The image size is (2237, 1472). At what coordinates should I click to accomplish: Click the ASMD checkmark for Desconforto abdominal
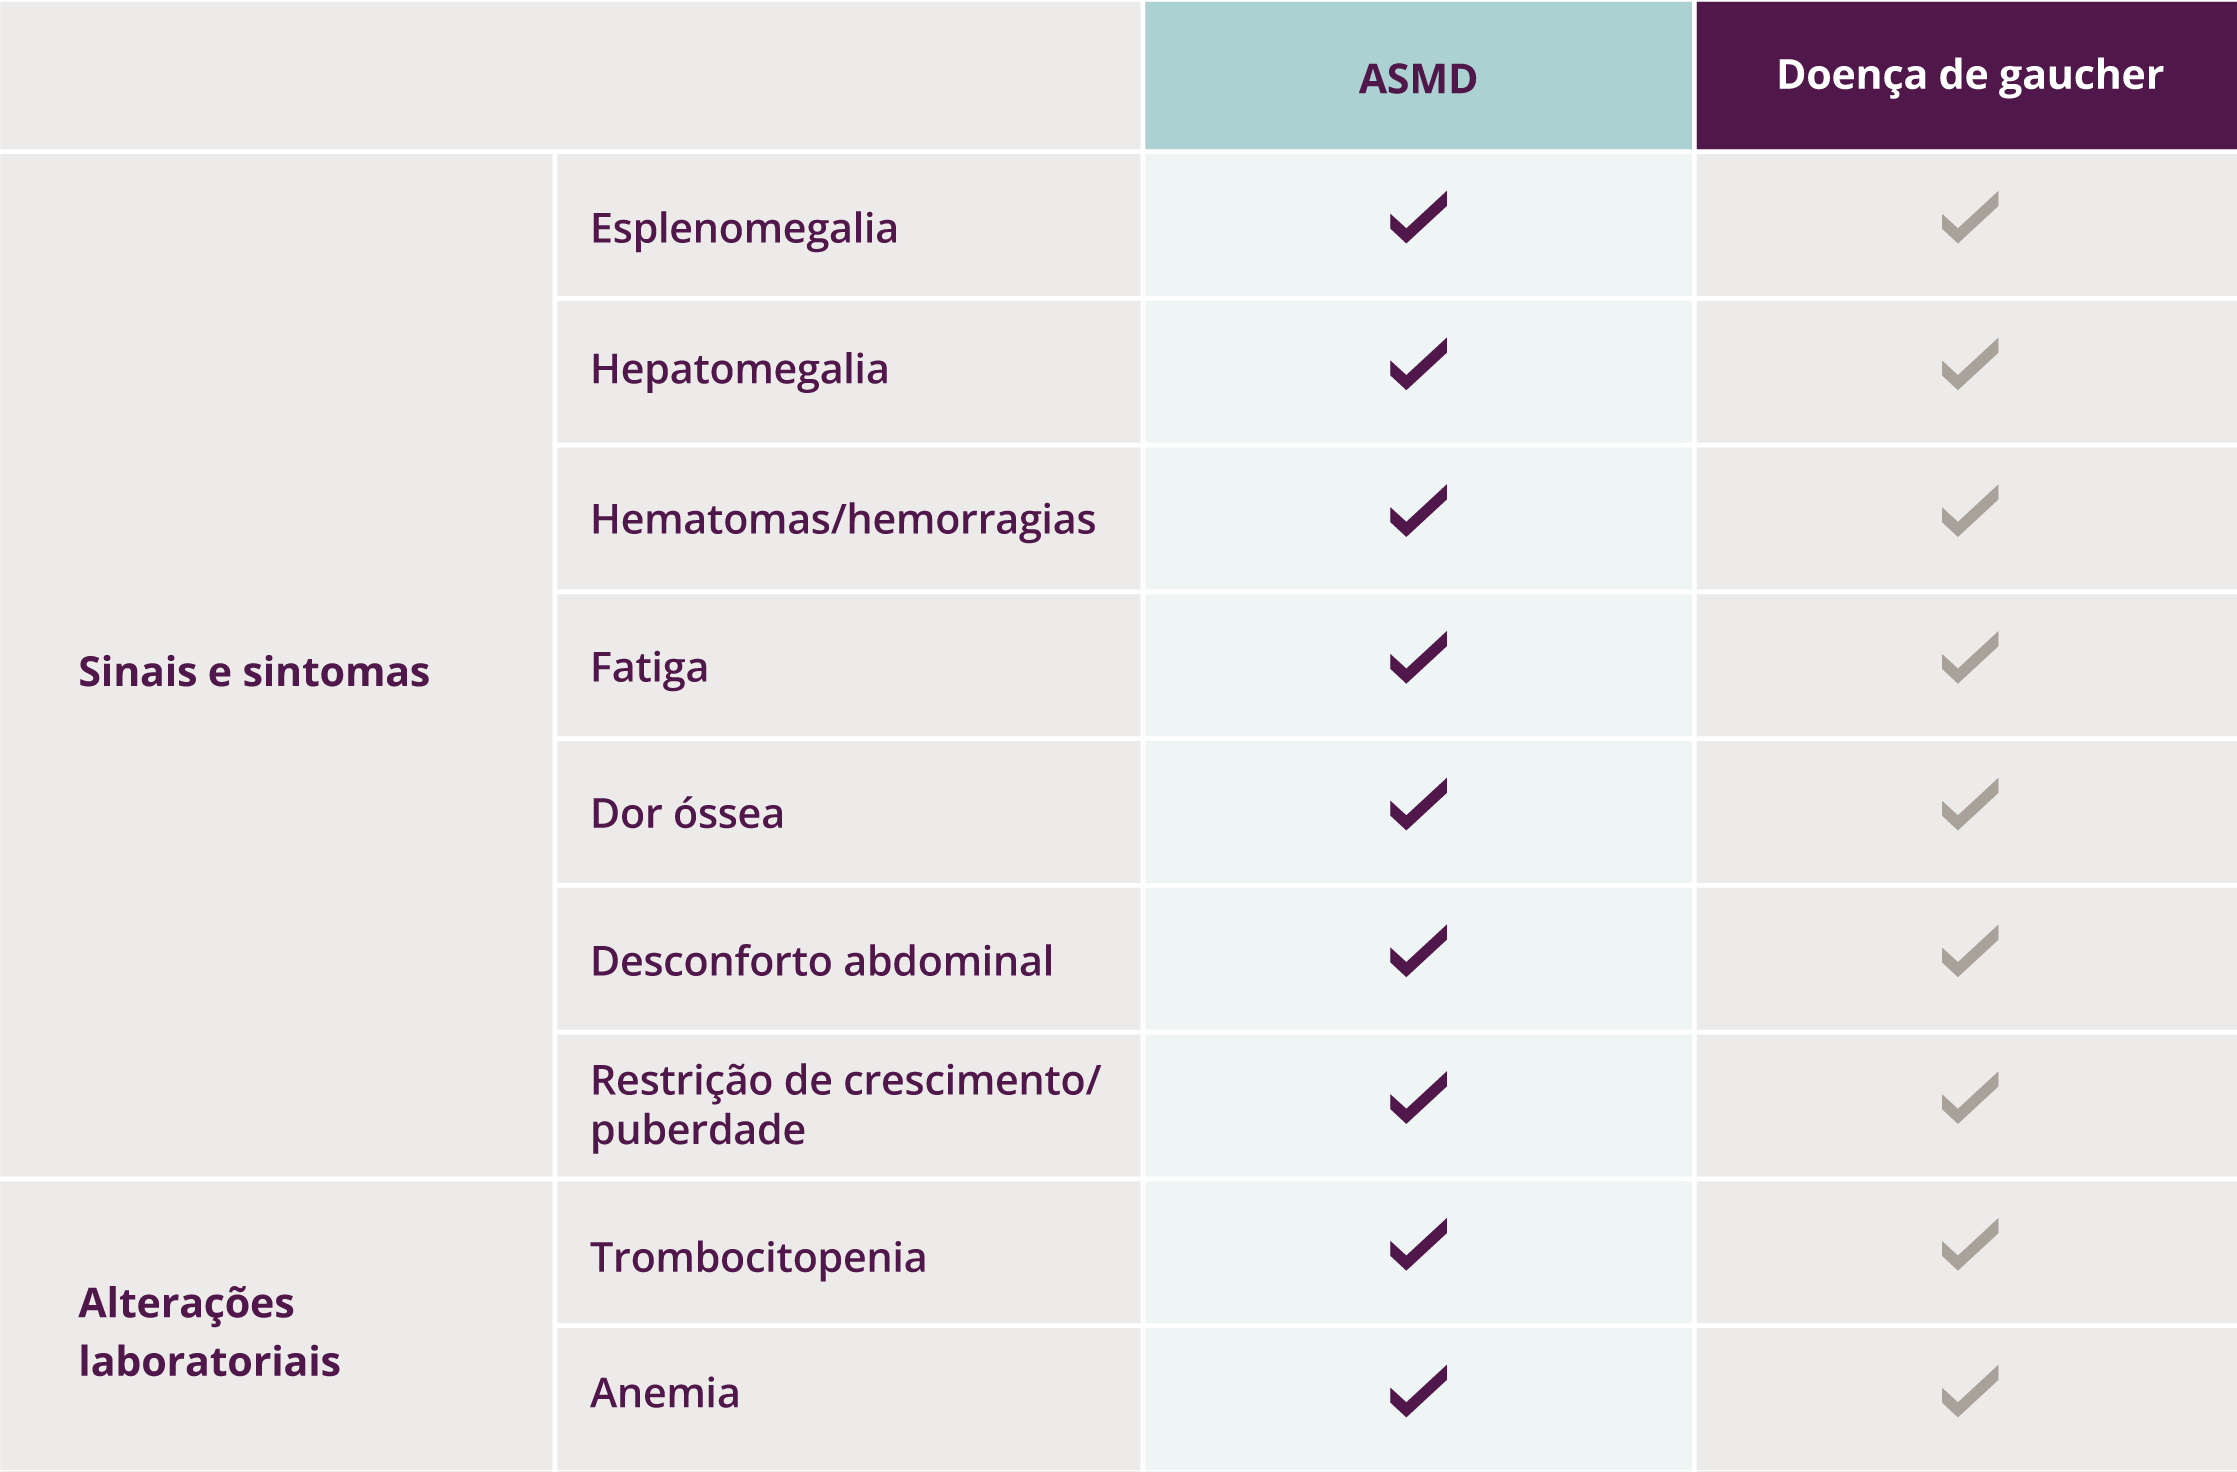(x=1418, y=951)
